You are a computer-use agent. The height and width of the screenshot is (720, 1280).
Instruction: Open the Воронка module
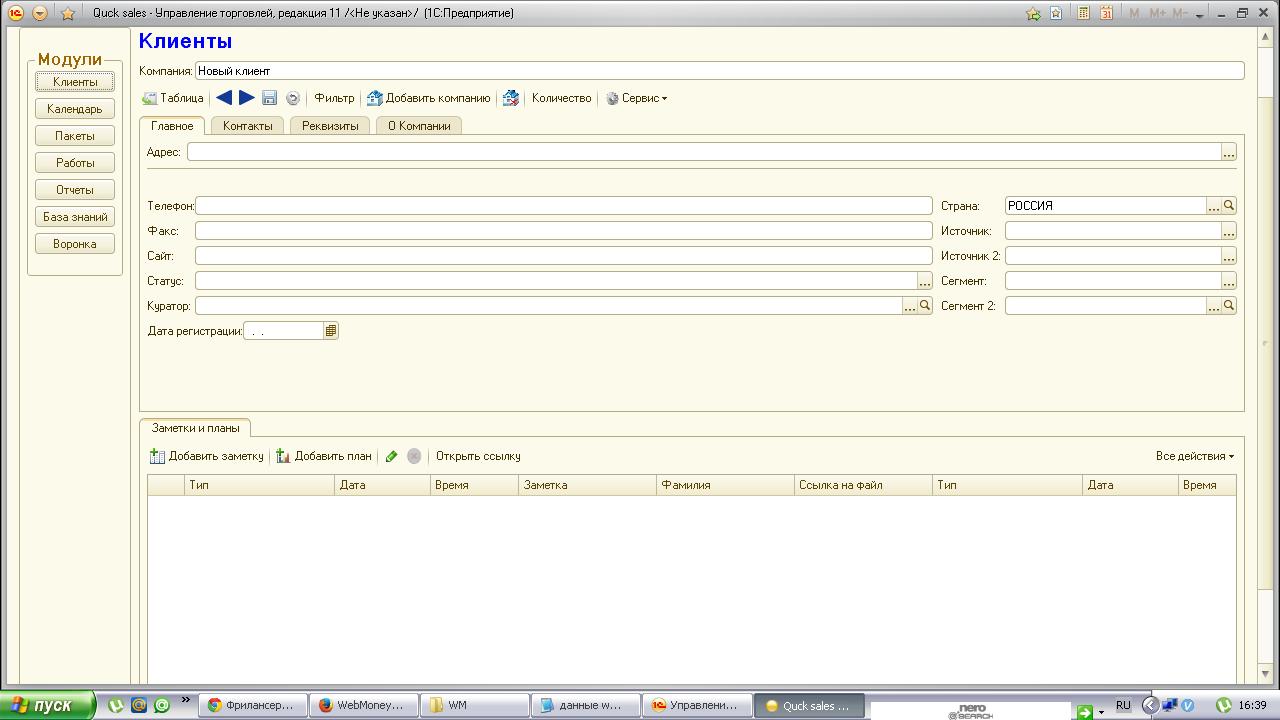point(75,244)
